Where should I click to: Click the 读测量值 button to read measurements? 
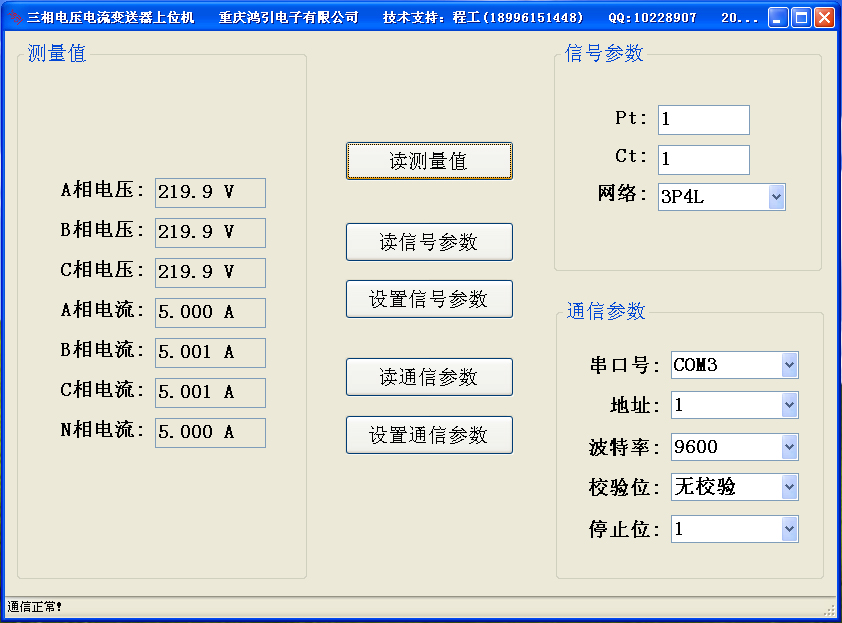point(428,160)
